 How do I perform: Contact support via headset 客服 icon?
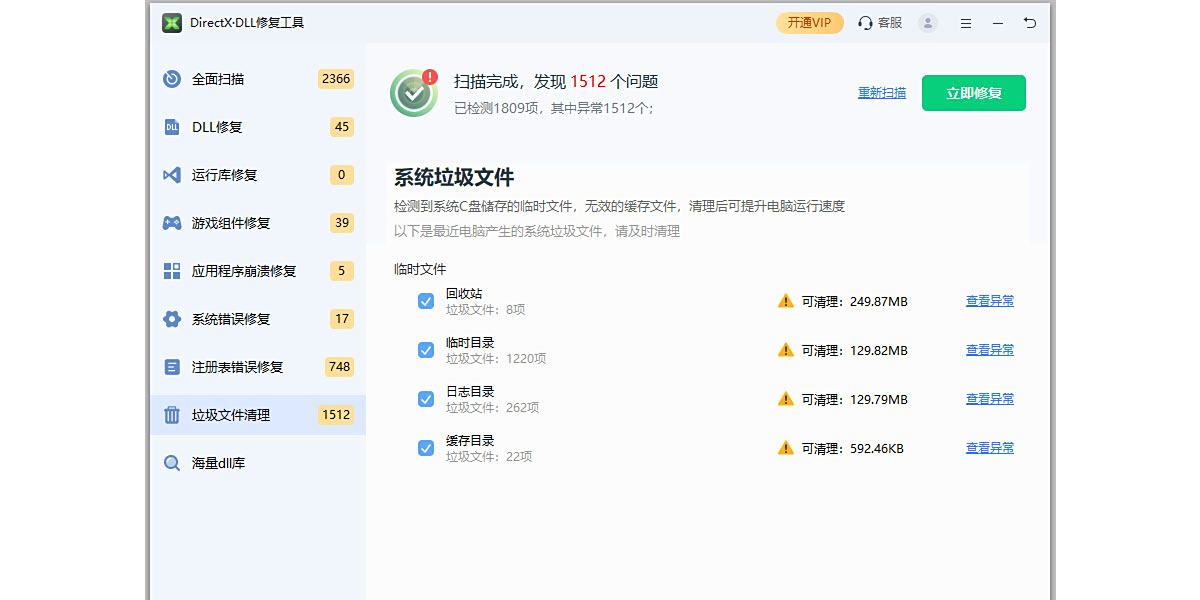click(x=866, y=23)
